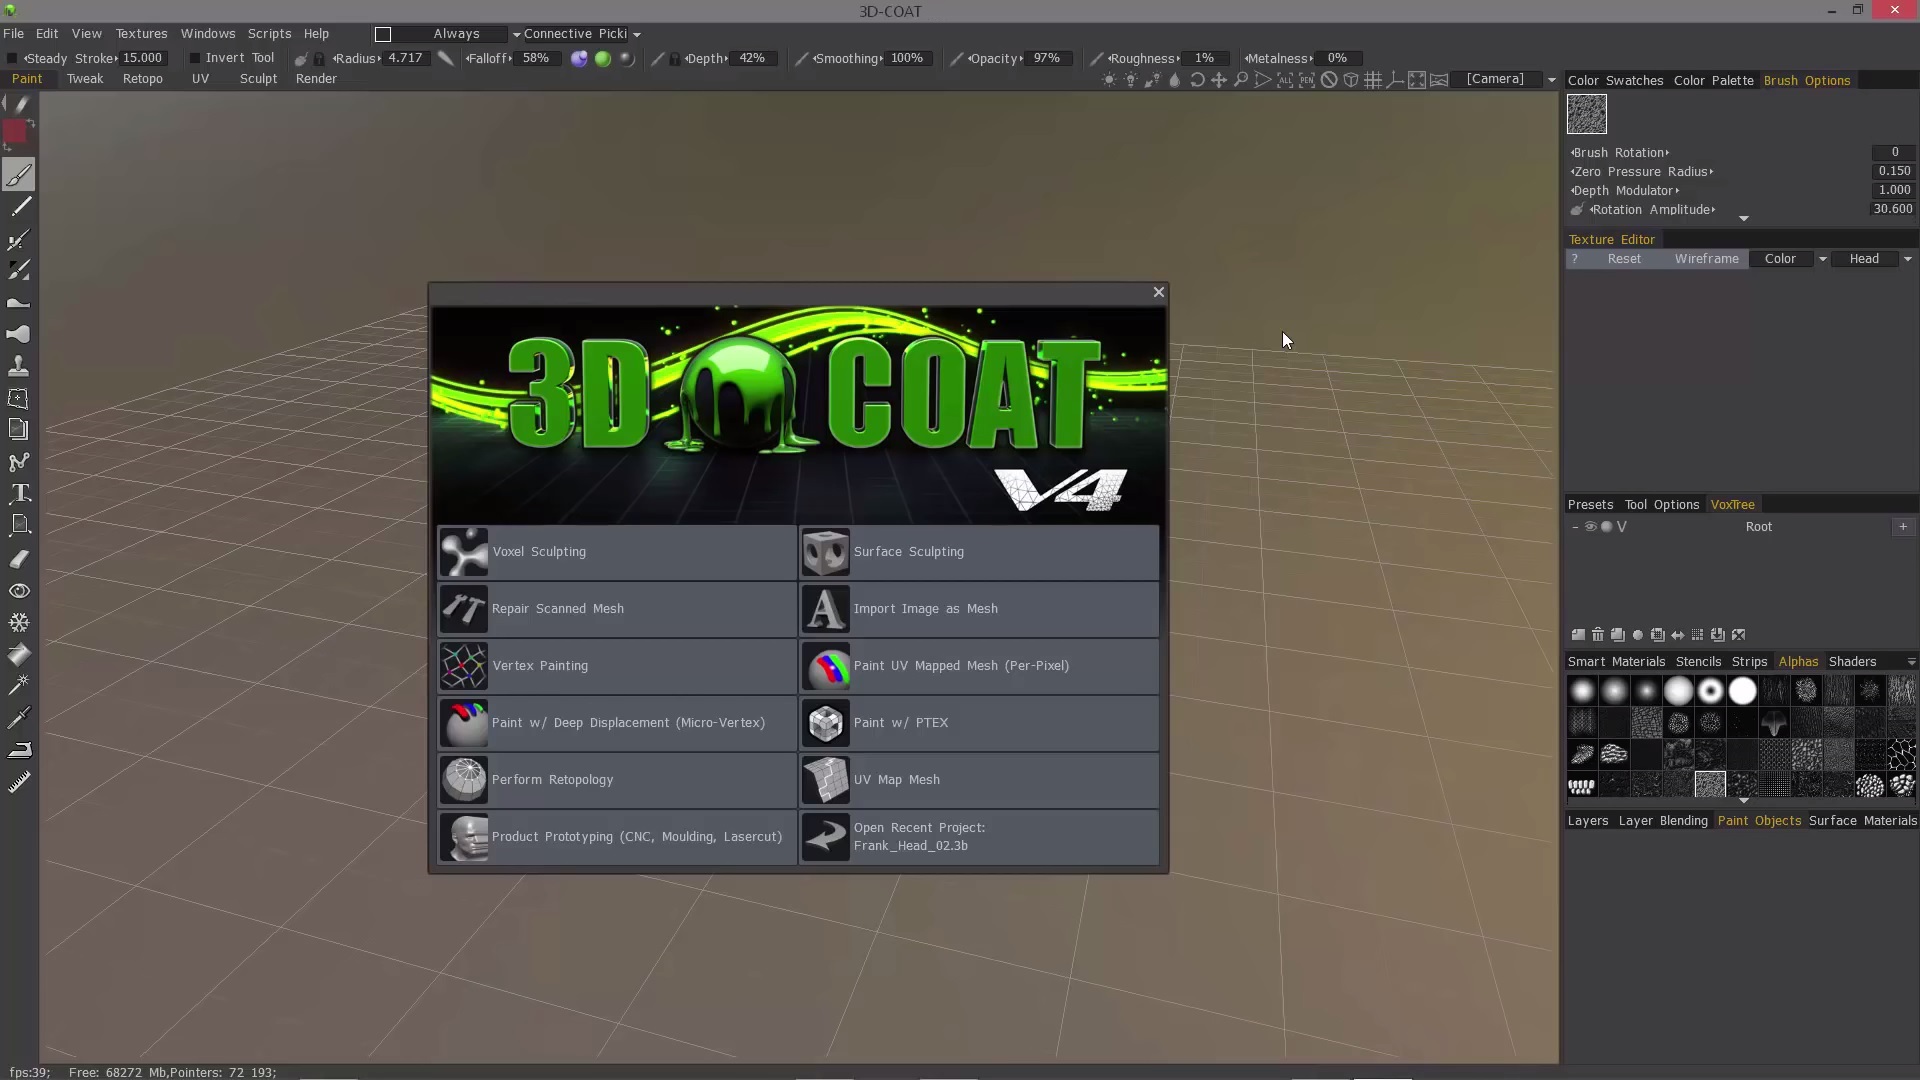Toggle Root layer visibility eye
The height and width of the screenshot is (1080, 1920).
click(1590, 527)
